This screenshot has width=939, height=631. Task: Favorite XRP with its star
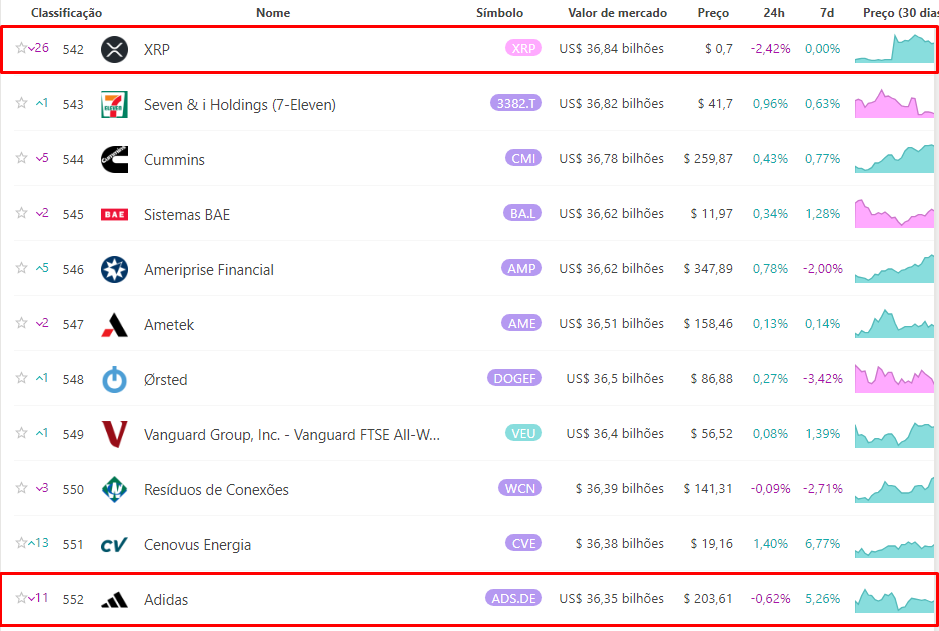click(21, 48)
